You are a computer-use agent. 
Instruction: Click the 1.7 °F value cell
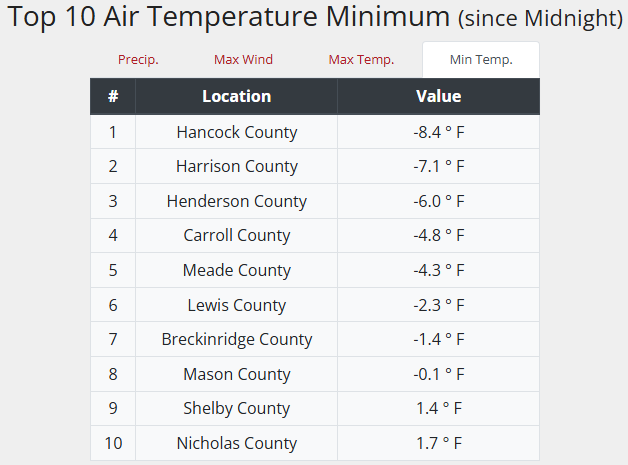438,443
